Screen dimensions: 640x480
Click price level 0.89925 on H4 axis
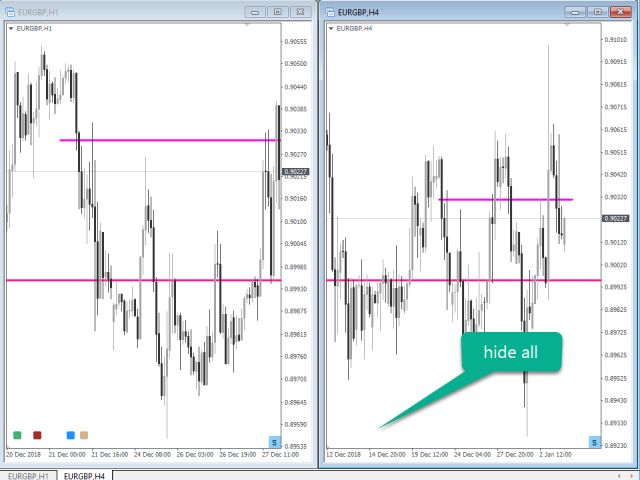point(616,287)
